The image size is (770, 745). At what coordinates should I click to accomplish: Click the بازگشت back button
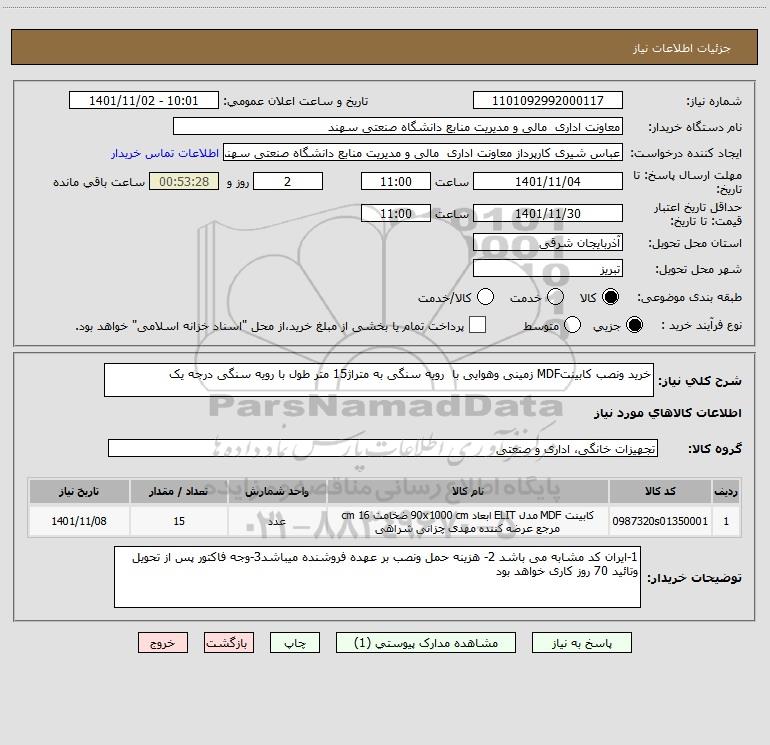(229, 643)
